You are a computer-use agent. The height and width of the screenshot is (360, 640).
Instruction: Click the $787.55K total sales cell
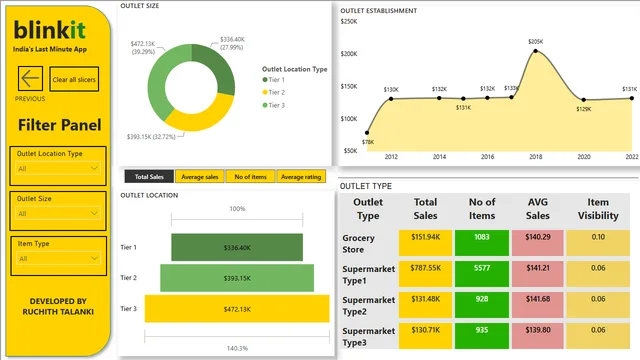click(x=425, y=274)
